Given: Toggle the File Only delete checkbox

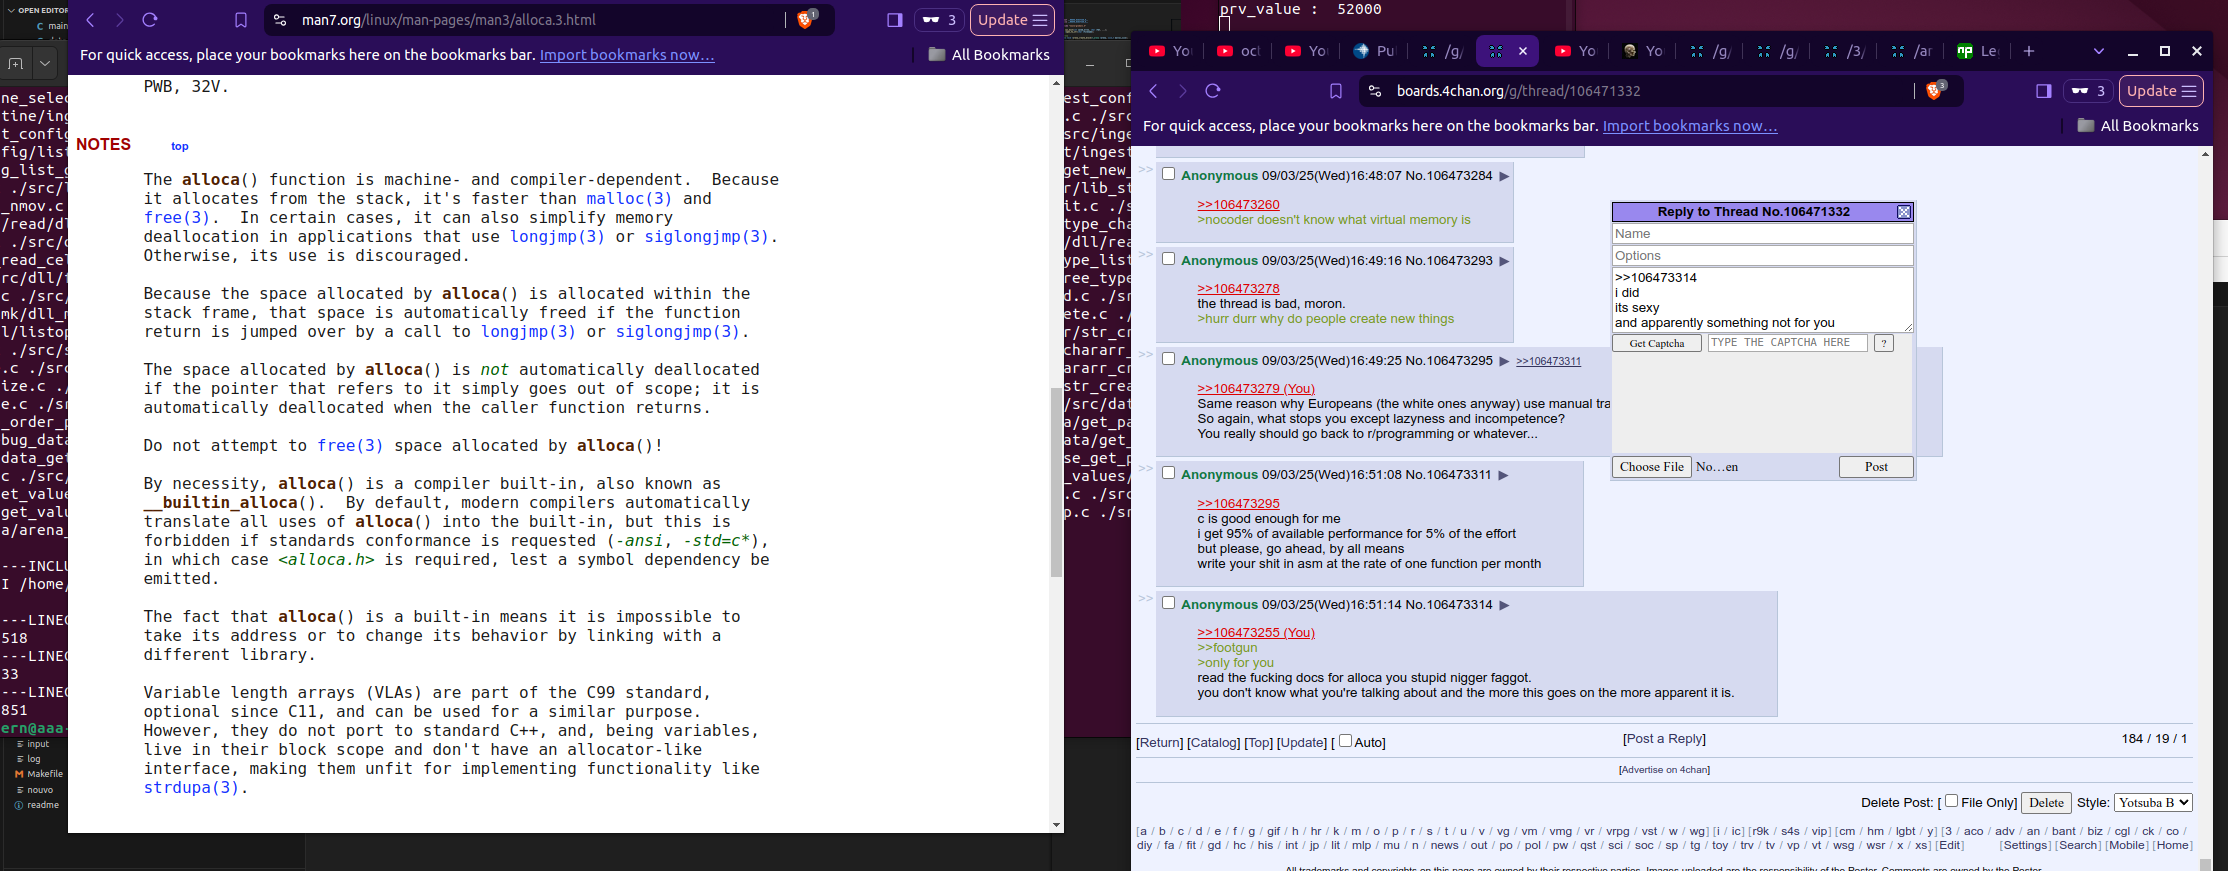Looking at the screenshot, I should 1951,801.
